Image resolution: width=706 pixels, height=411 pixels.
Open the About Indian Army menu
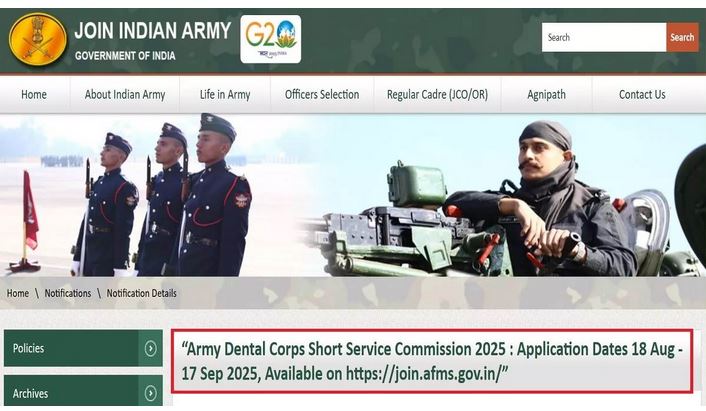point(125,95)
